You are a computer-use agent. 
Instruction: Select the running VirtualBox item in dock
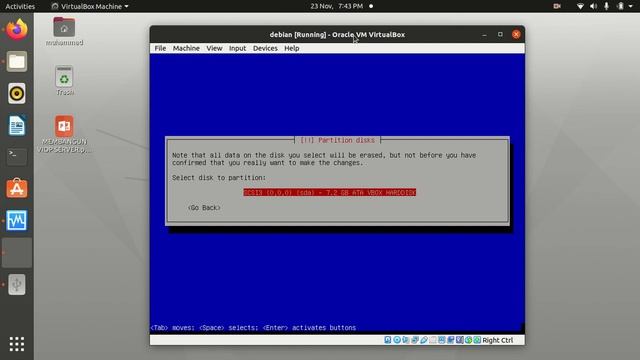17,253
